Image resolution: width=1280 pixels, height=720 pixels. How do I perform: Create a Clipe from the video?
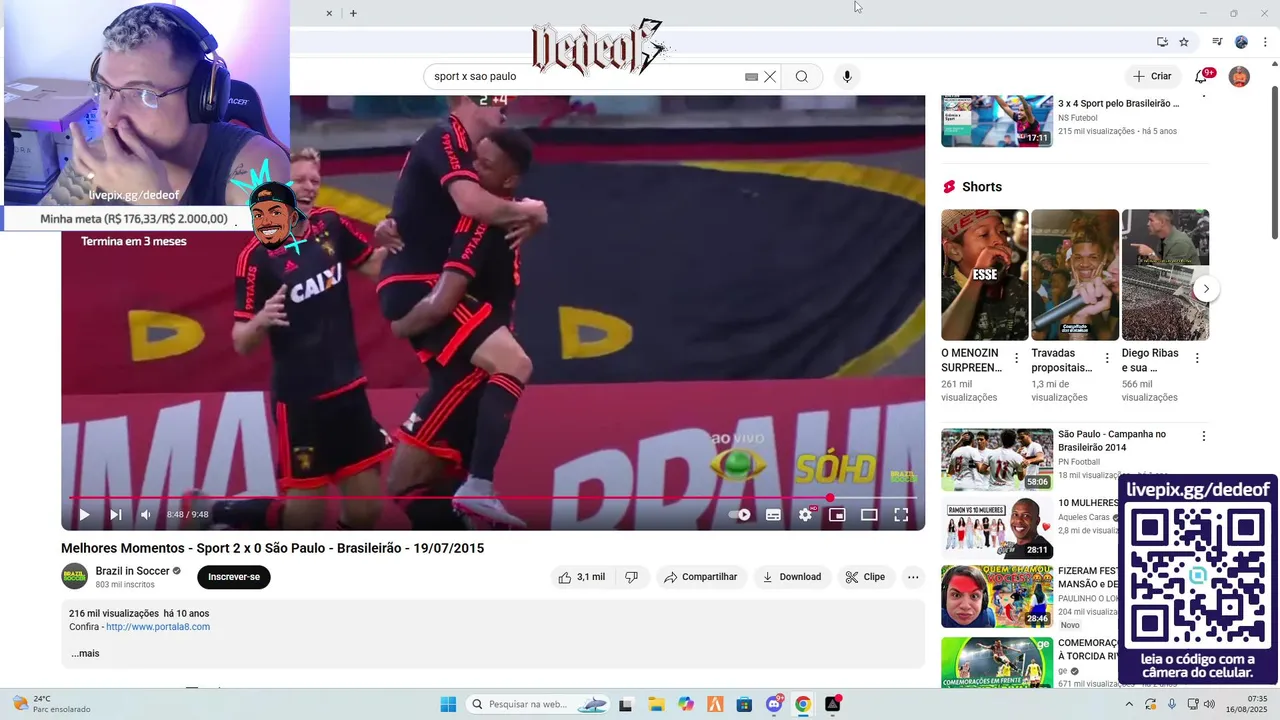(x=865, y=577)
